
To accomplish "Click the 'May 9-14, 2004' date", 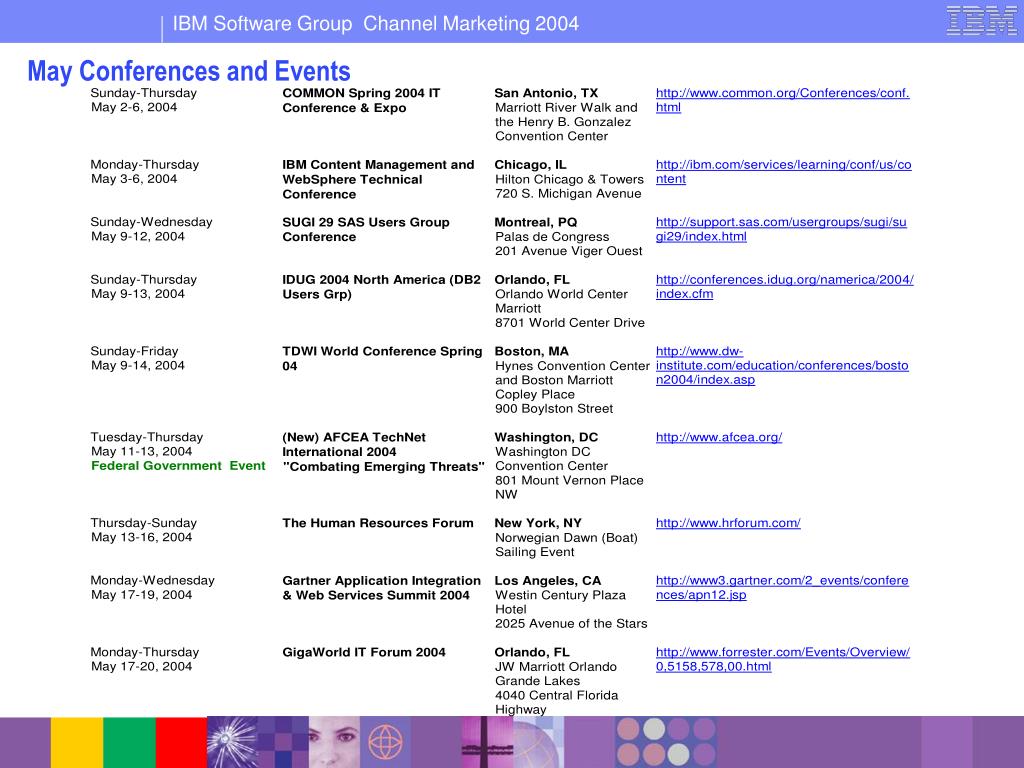I will 138,366.
